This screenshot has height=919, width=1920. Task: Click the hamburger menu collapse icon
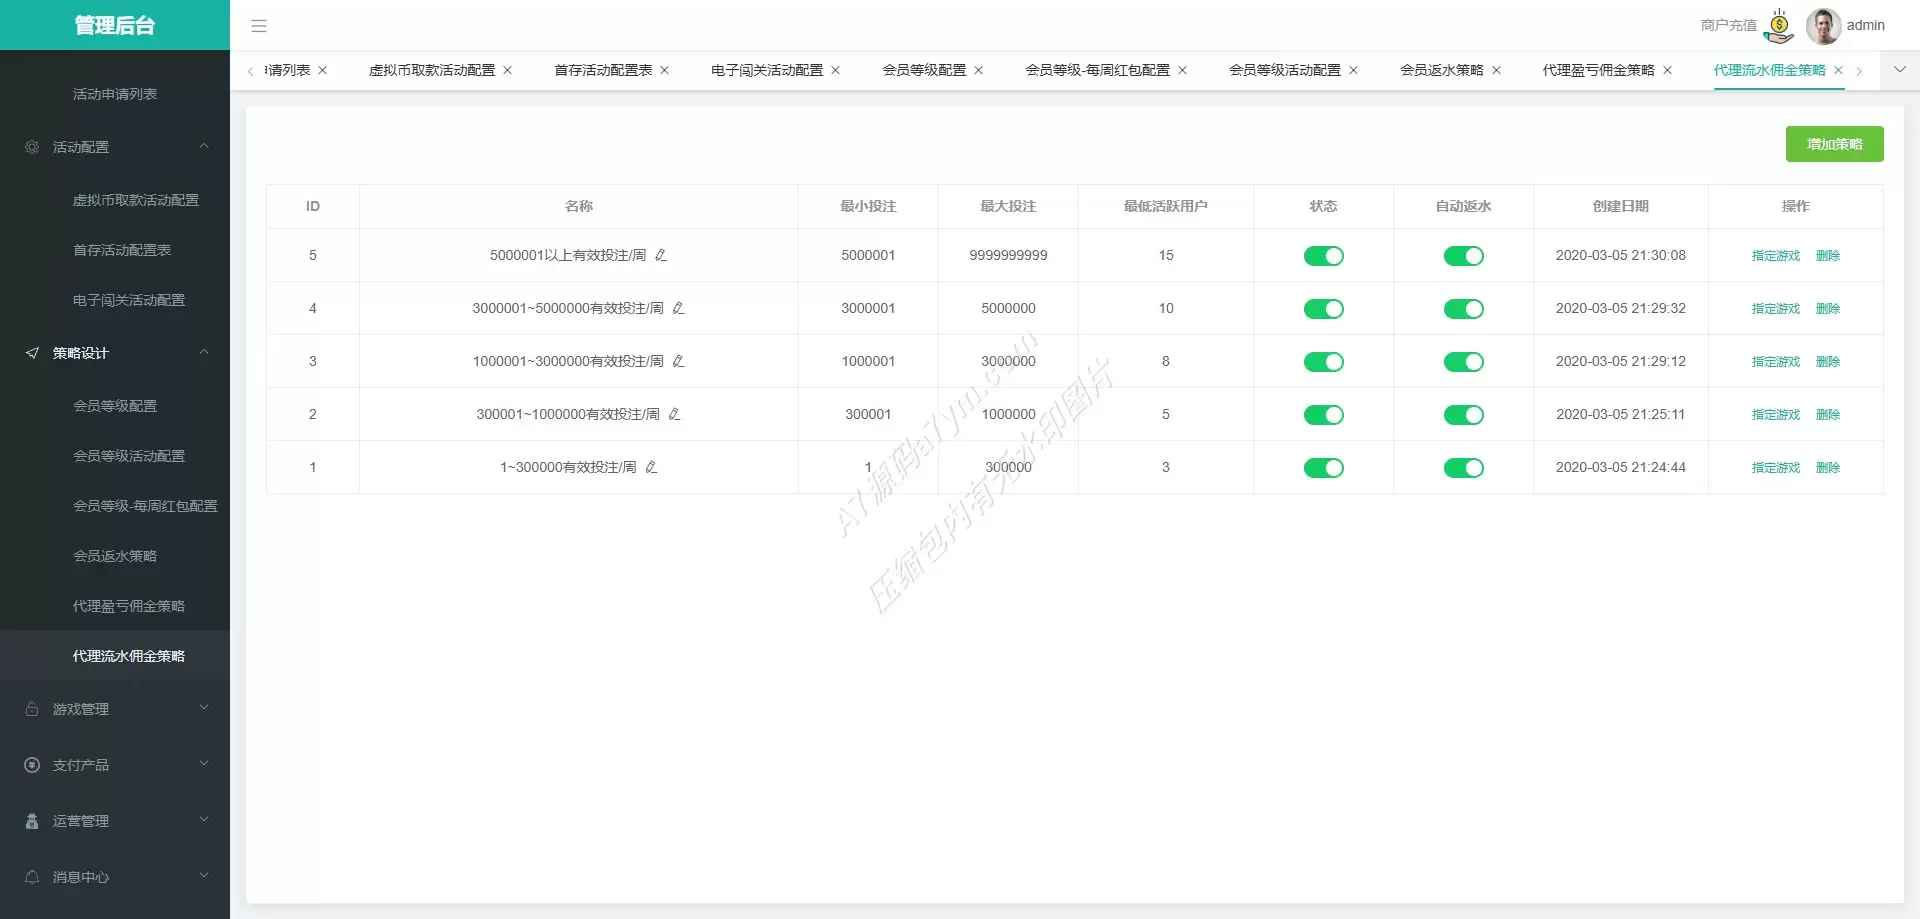click(259, 26)
